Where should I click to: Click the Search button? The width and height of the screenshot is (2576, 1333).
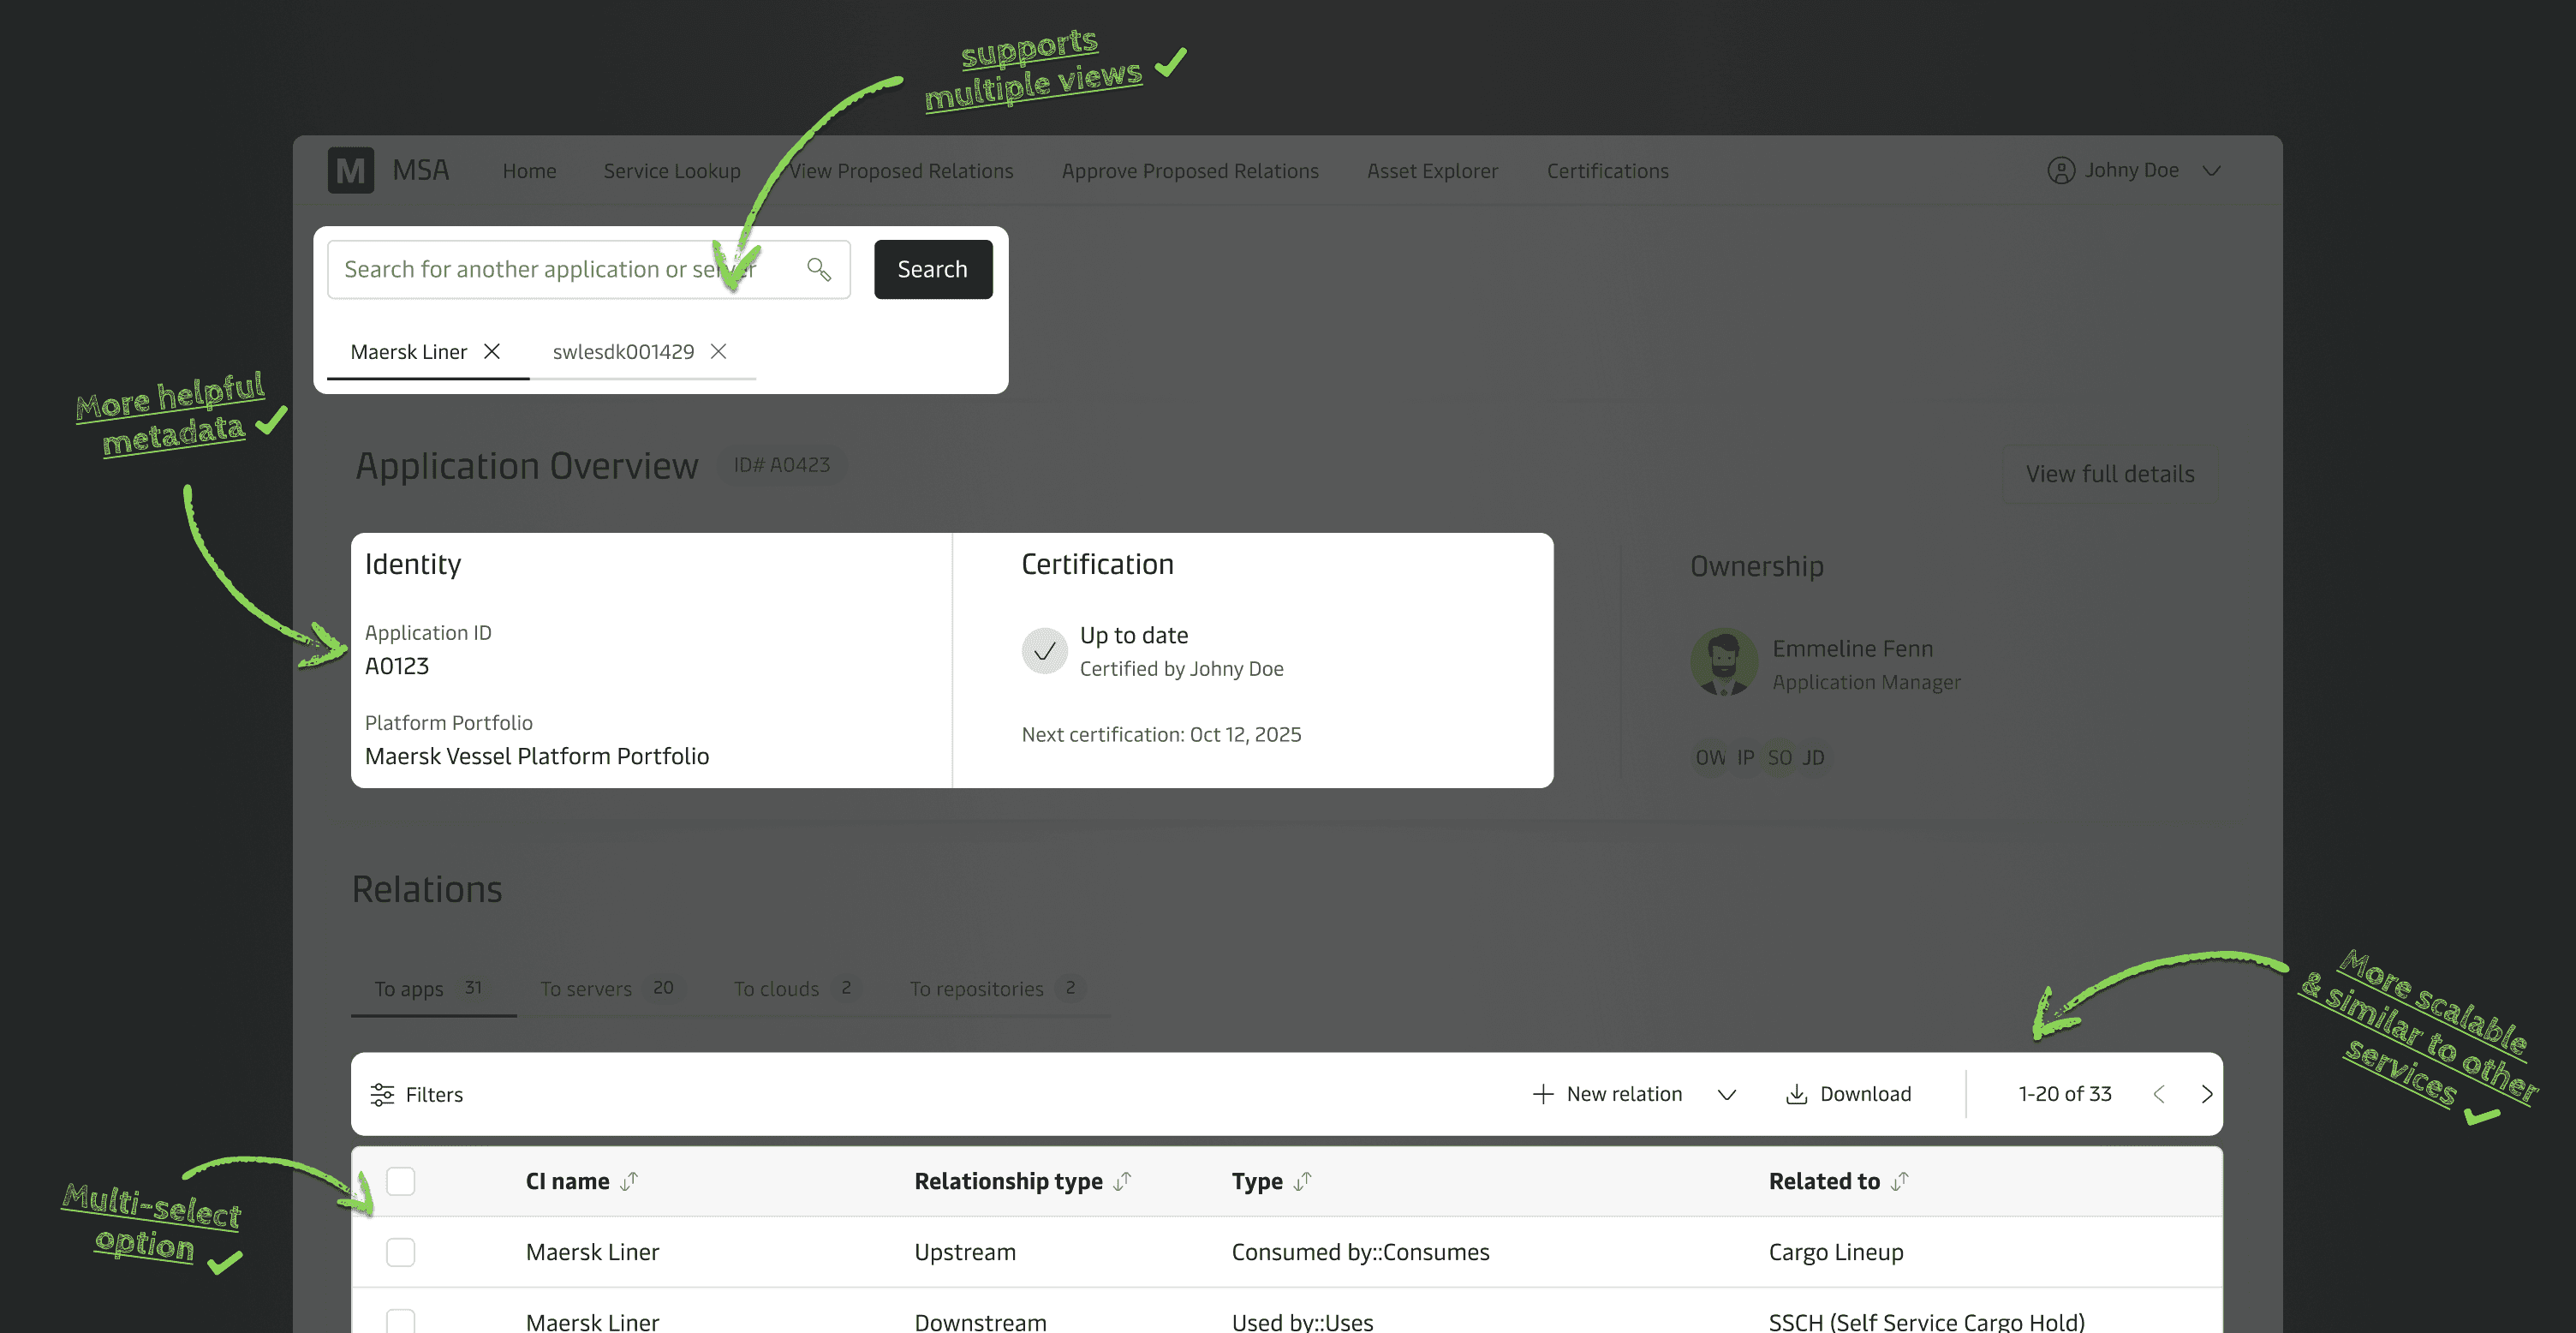(932, 269)
